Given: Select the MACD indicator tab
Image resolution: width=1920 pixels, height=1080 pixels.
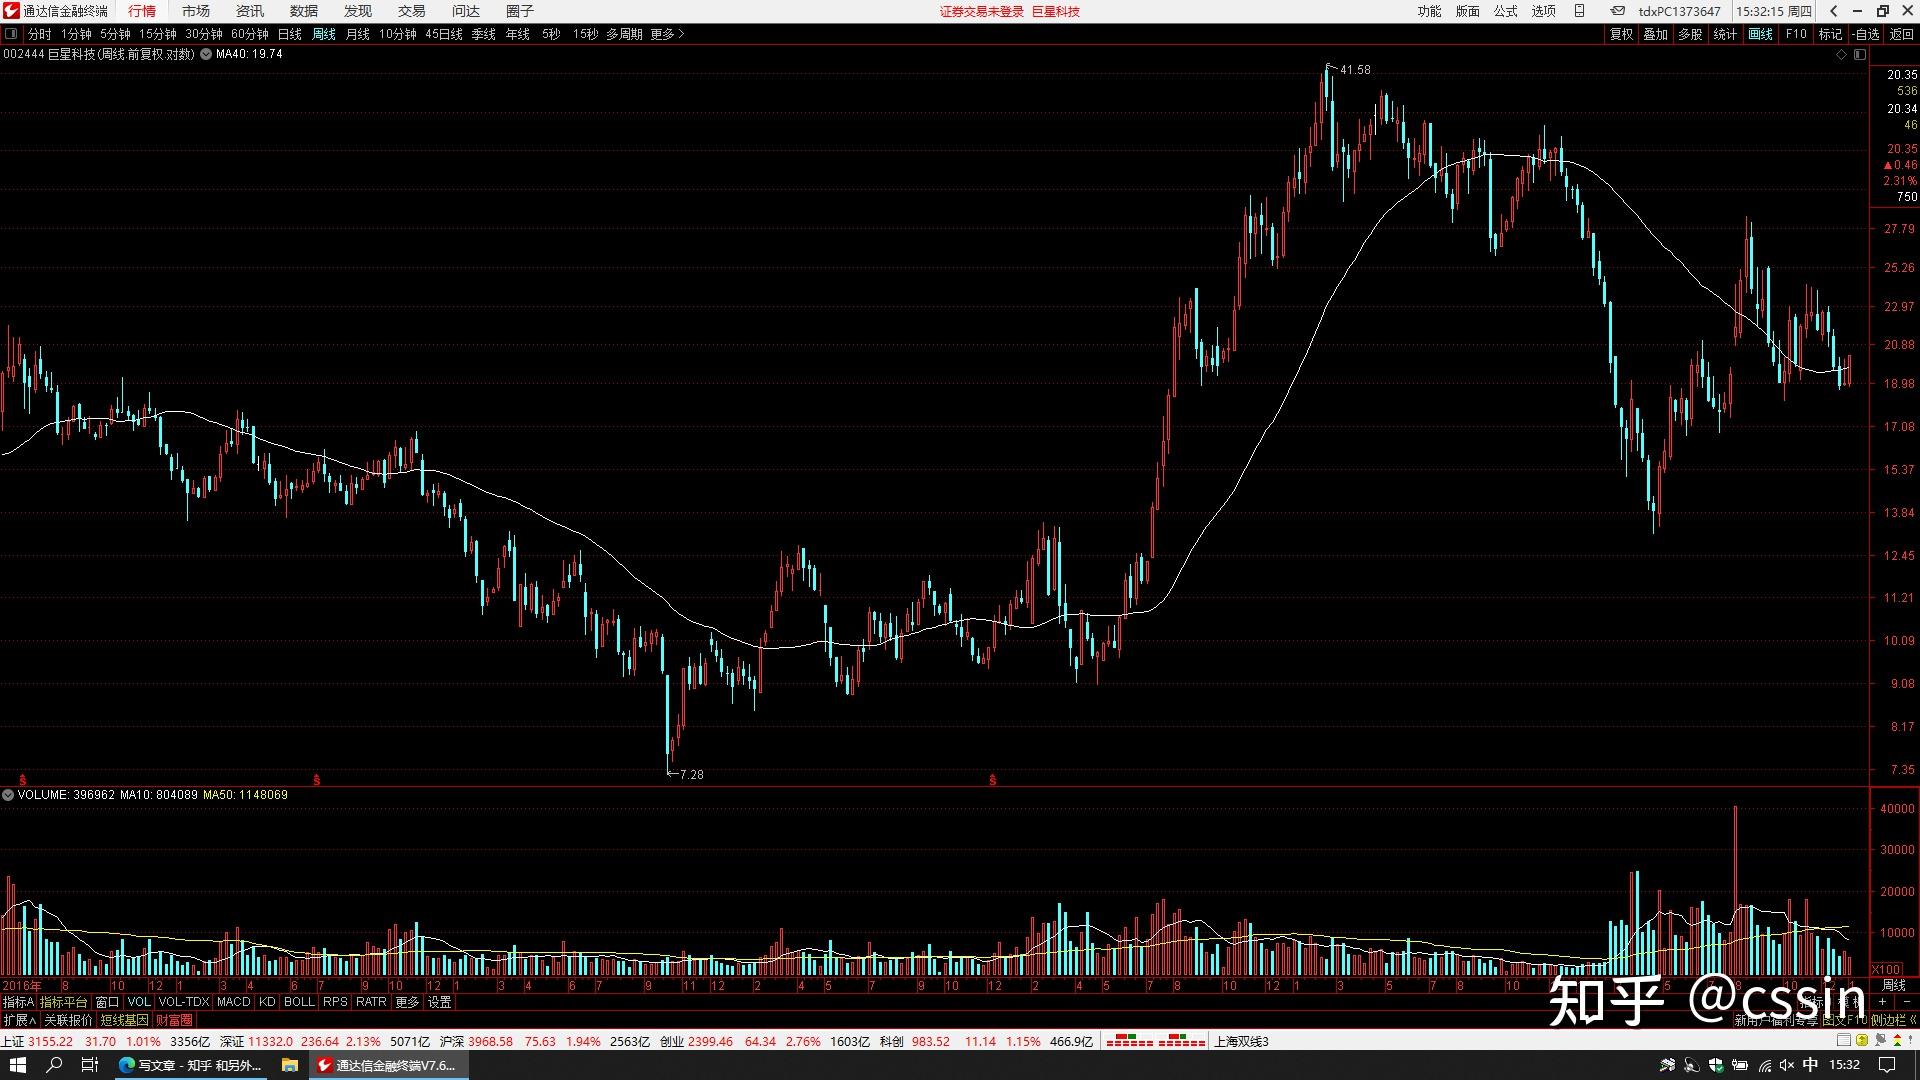Looking at the screenshot, I should point(234,1001).
